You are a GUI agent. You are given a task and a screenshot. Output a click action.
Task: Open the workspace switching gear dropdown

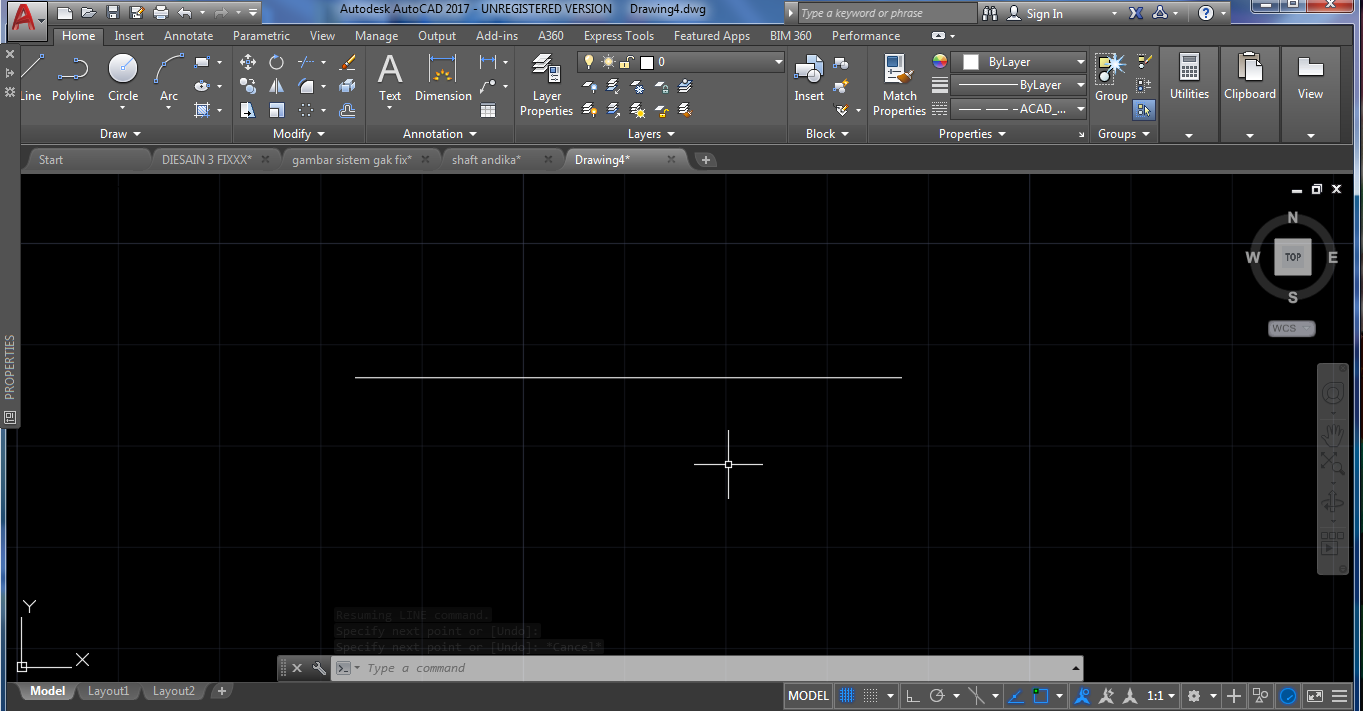click(1201, 695)
